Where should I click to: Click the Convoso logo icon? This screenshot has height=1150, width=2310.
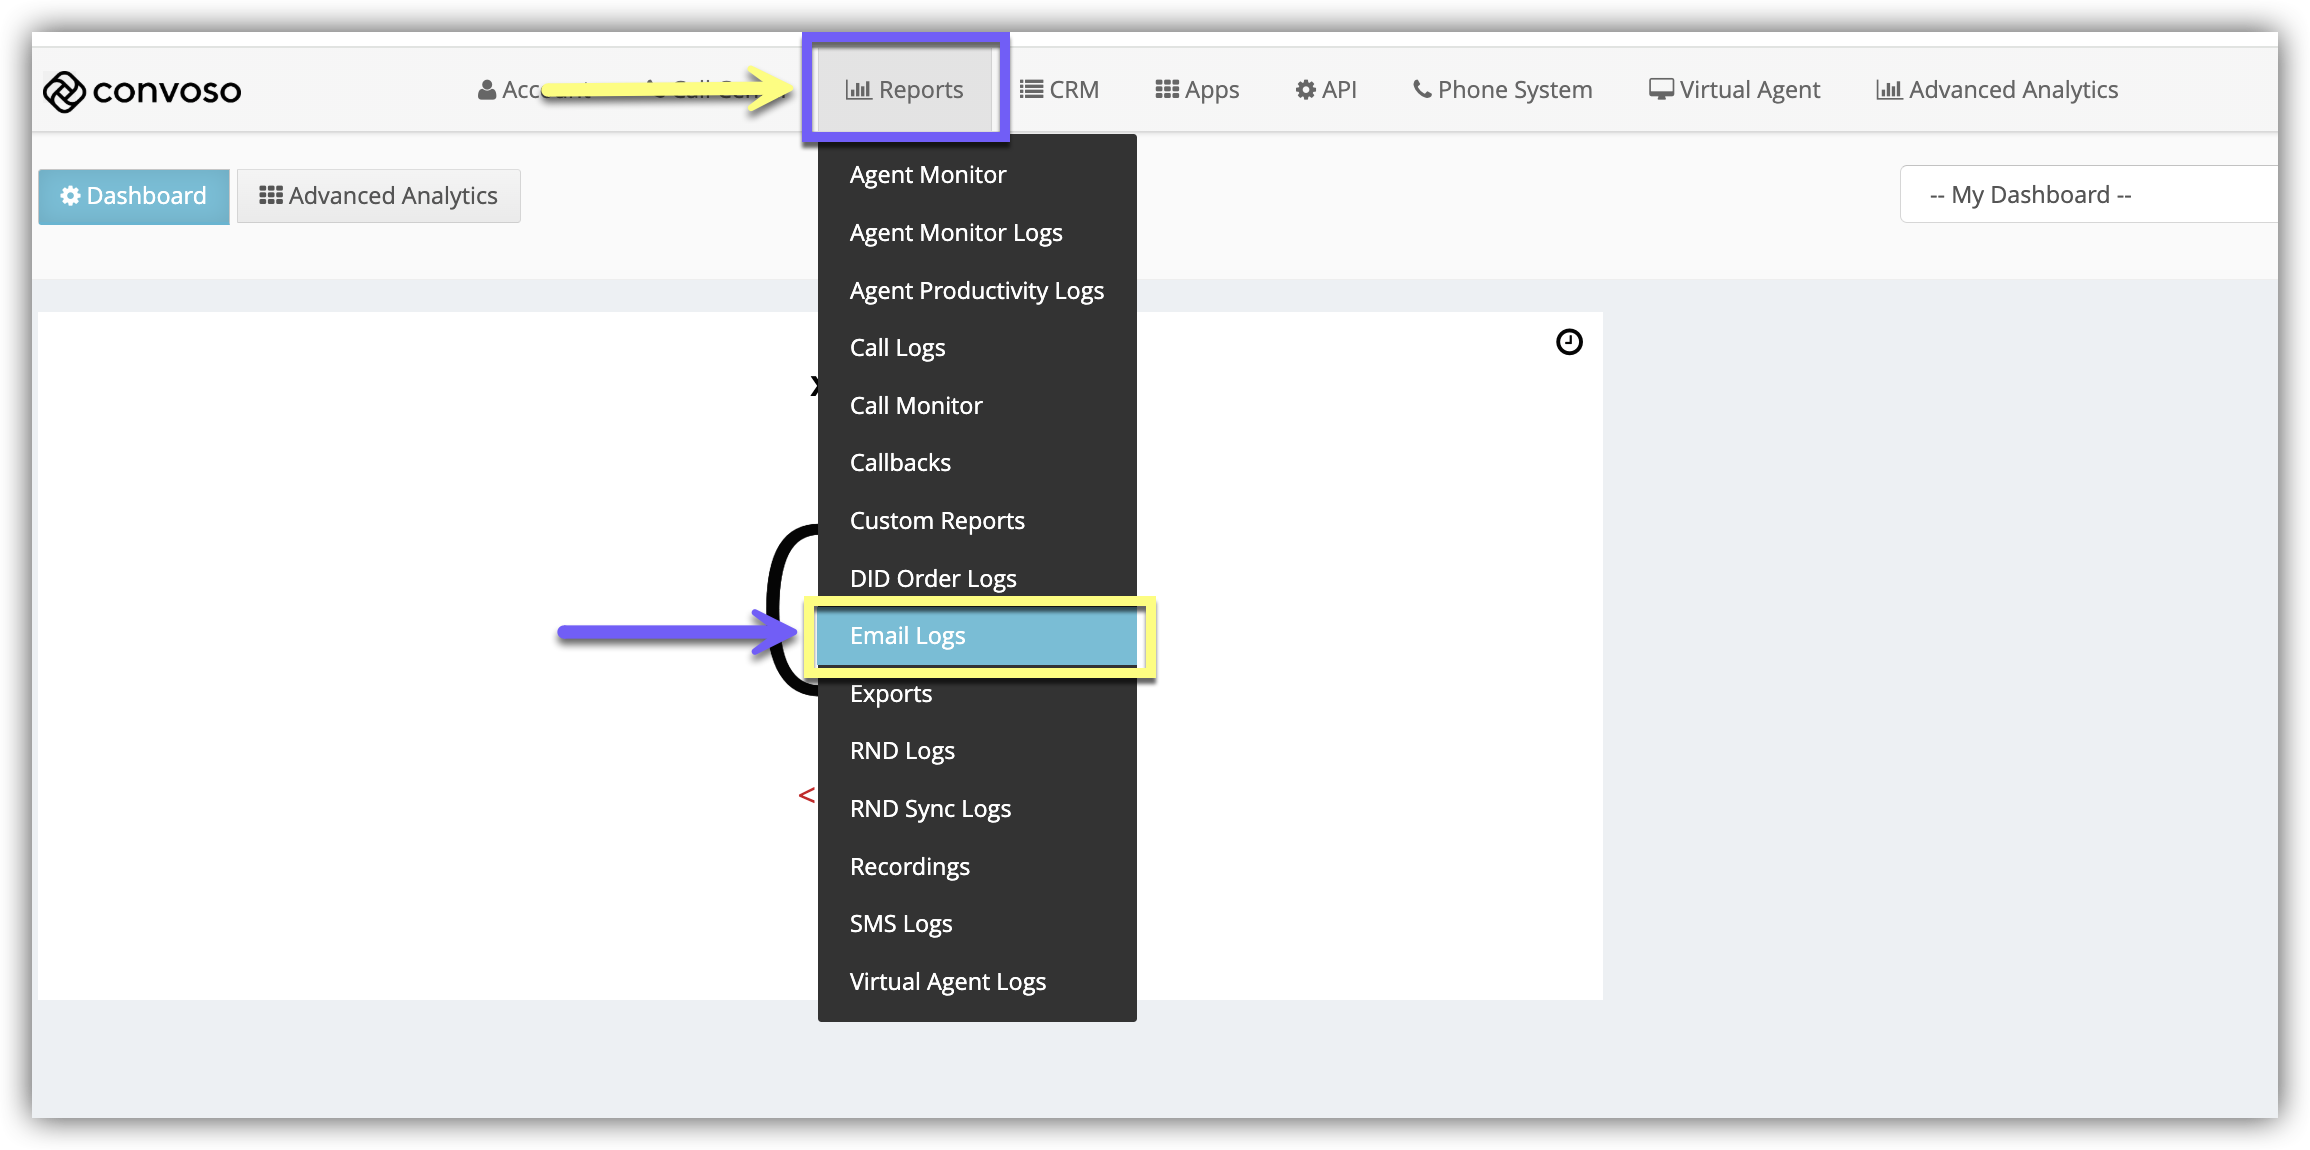point(64,91)
